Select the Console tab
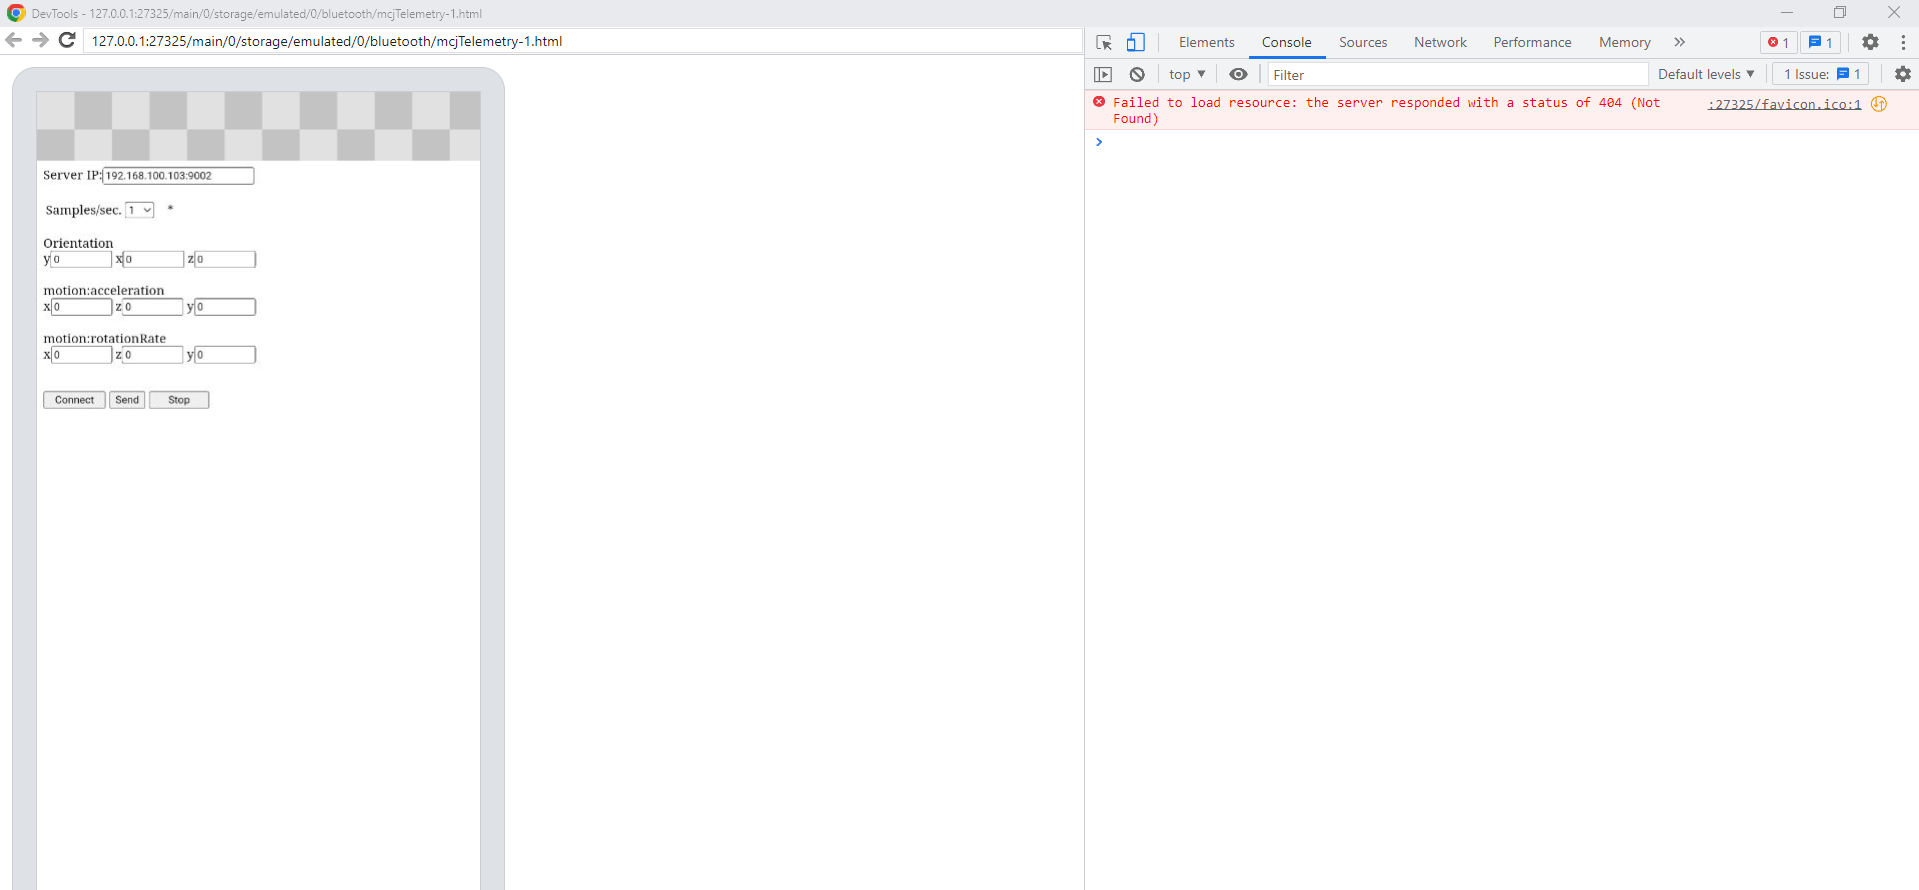Screen dimensions: 1919x890 (1286, 42)
